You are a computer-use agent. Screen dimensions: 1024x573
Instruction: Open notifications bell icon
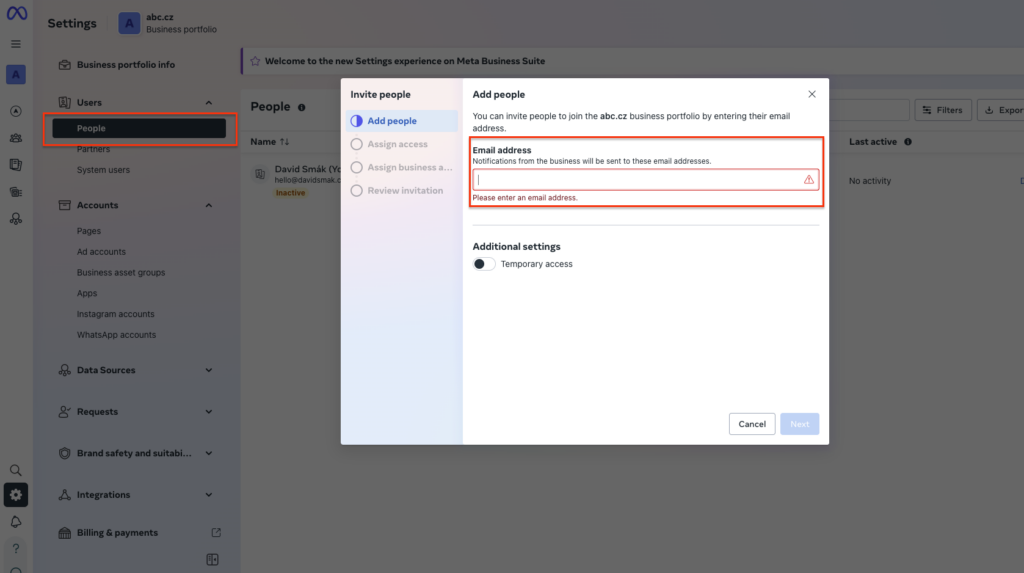pos(16,521)
